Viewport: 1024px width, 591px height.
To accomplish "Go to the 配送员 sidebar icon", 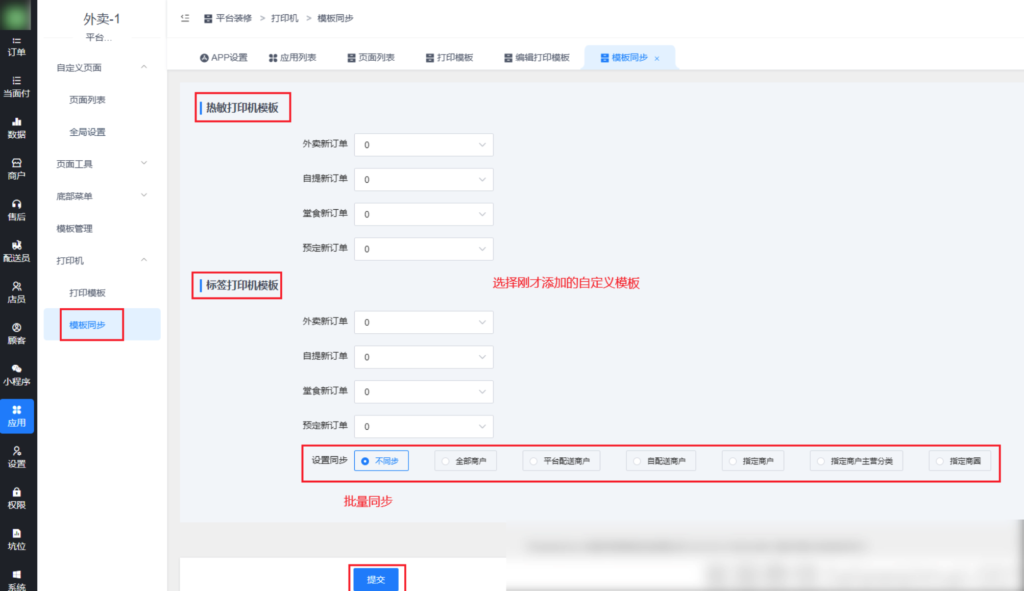I will [x=17, y=250].
